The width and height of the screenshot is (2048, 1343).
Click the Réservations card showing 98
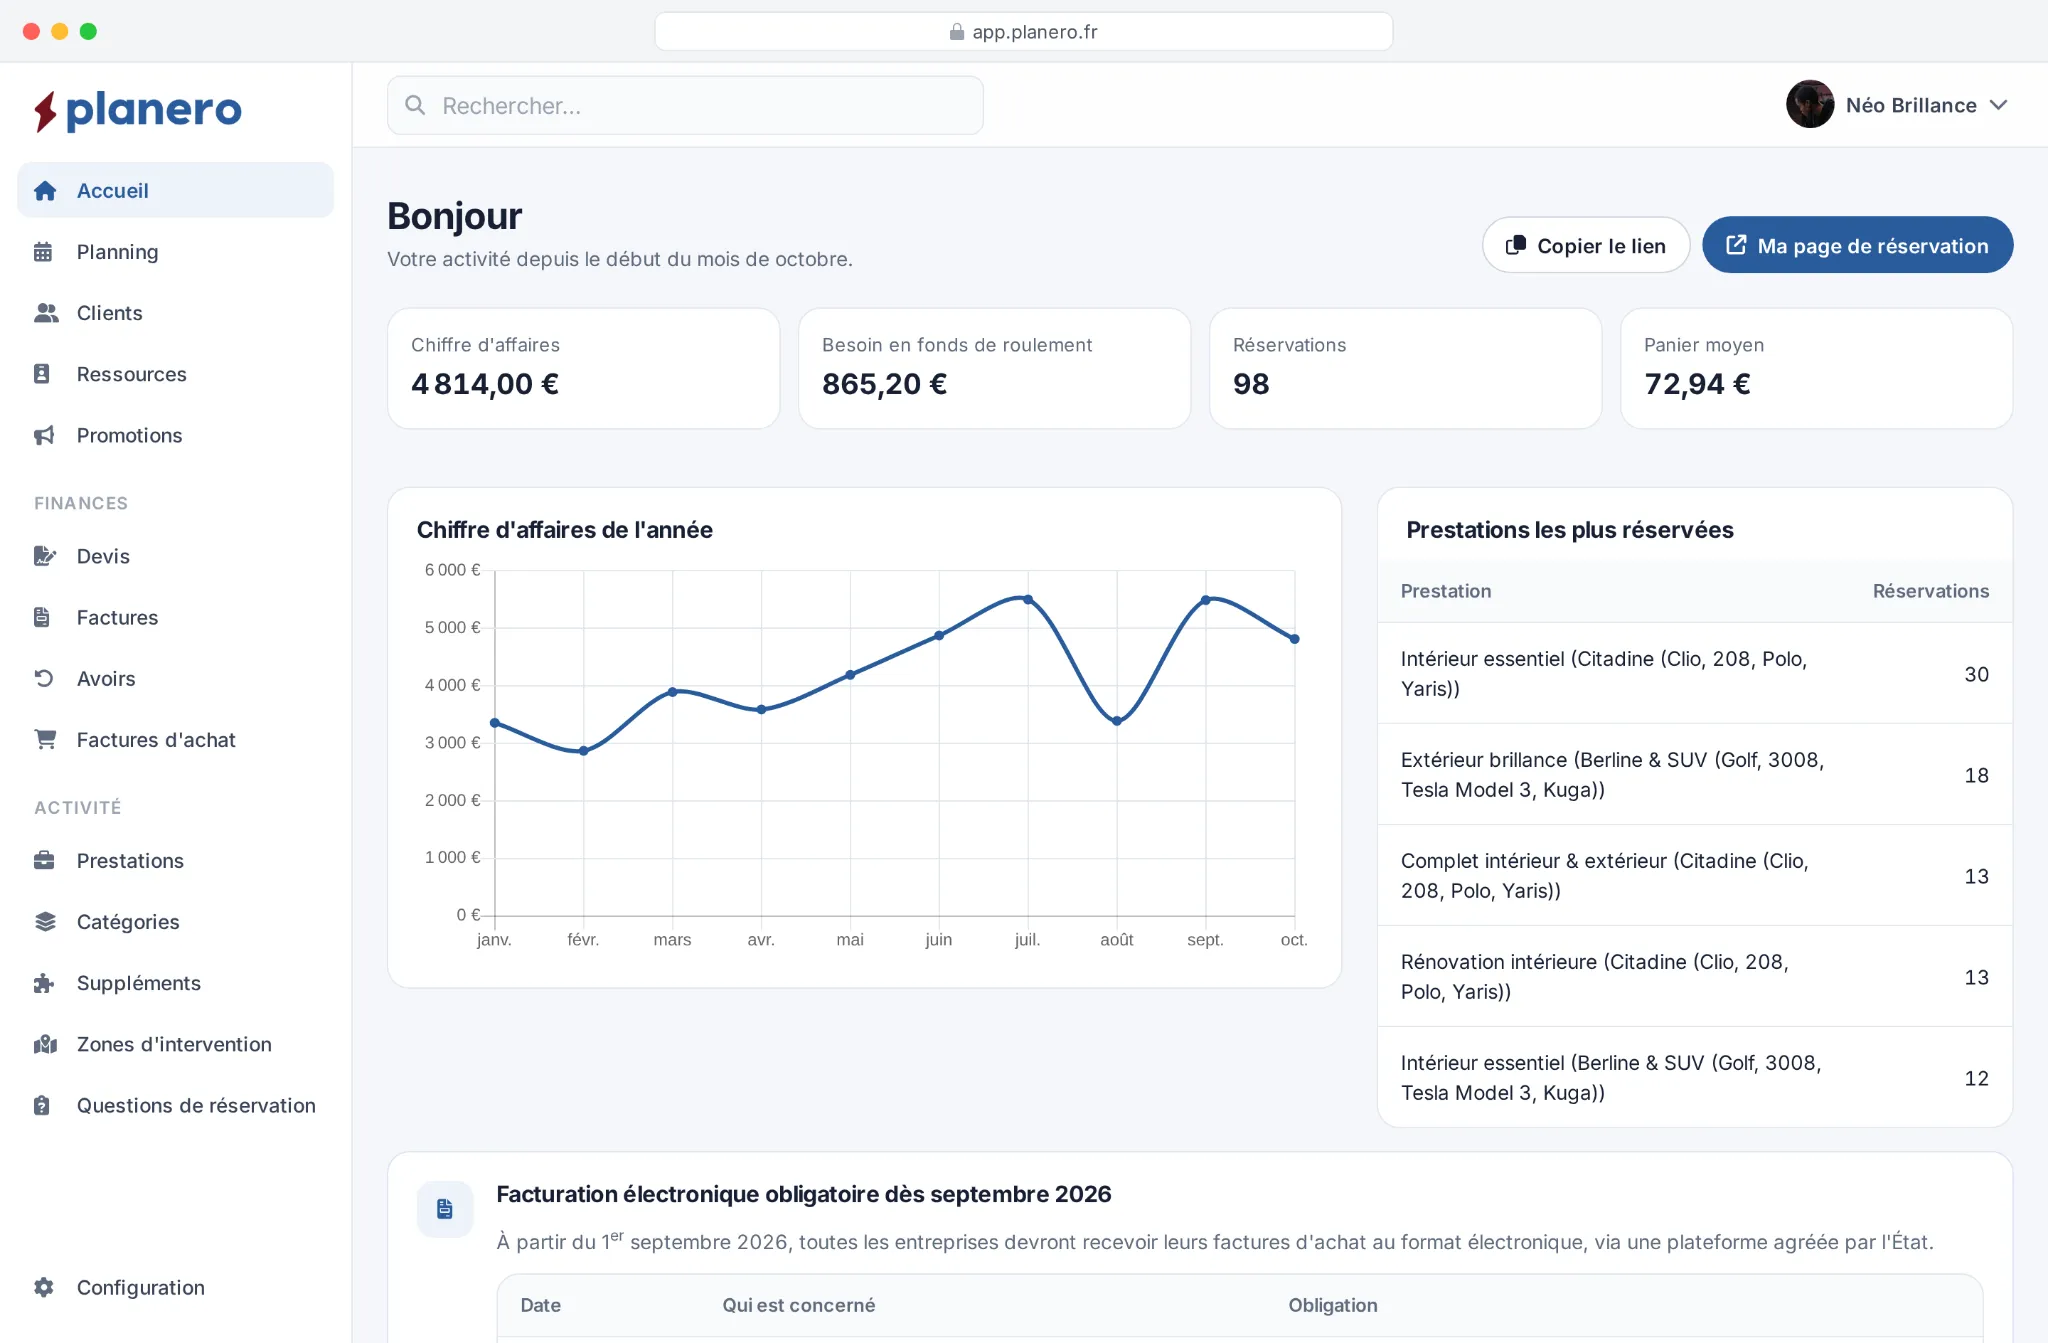[1405, 368]
